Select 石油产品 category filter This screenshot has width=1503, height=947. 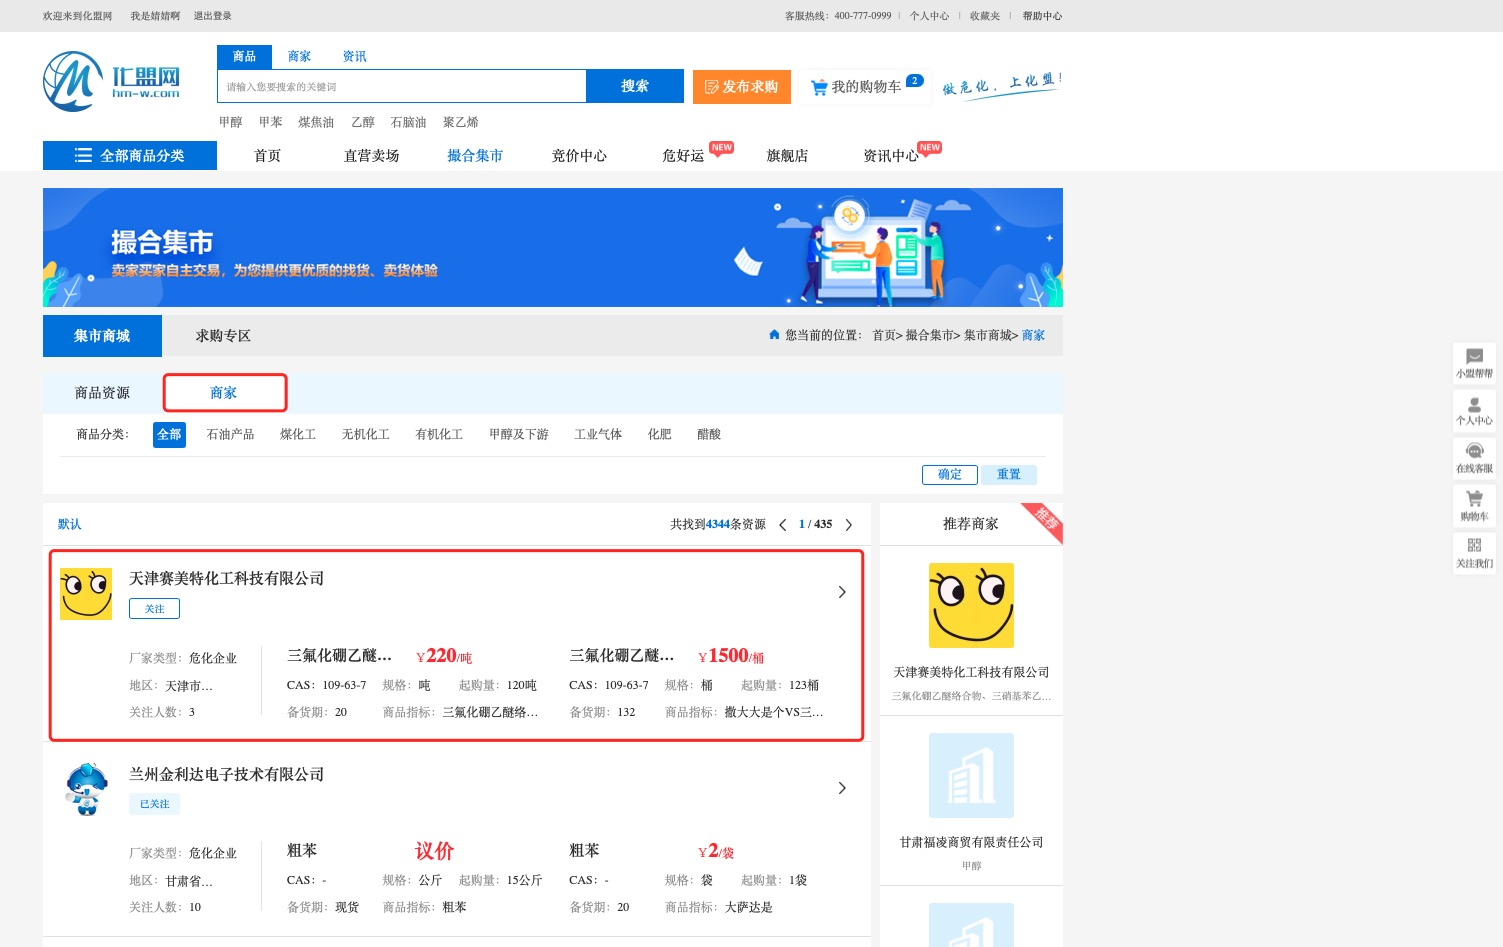(x=231, y=435)
